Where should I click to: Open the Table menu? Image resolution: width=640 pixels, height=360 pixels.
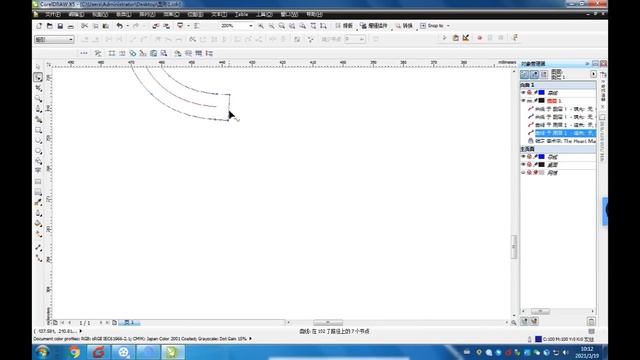tap(241, 14)
